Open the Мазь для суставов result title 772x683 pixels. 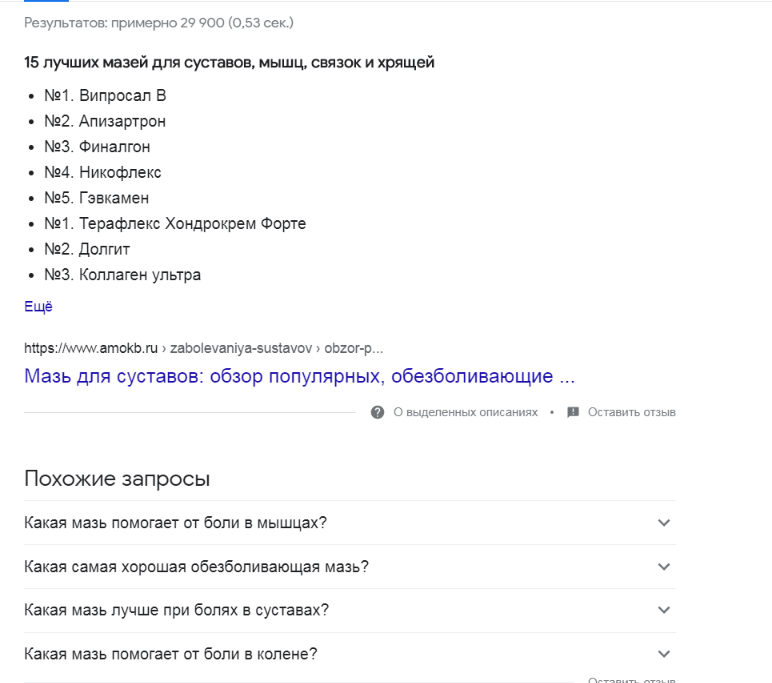tap(299, 376)
